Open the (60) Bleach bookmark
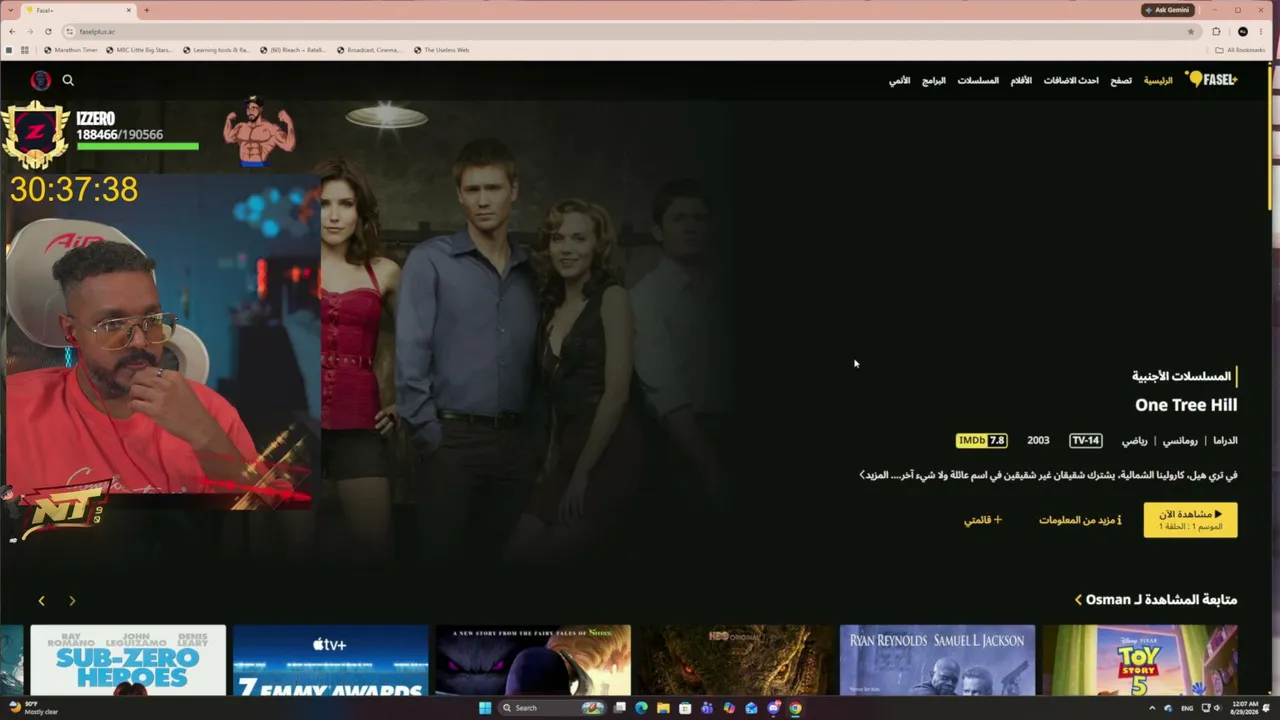Image resolution: width=1280 pixels, height=720 pixels. pyautogui.click(x=293, y=50)
